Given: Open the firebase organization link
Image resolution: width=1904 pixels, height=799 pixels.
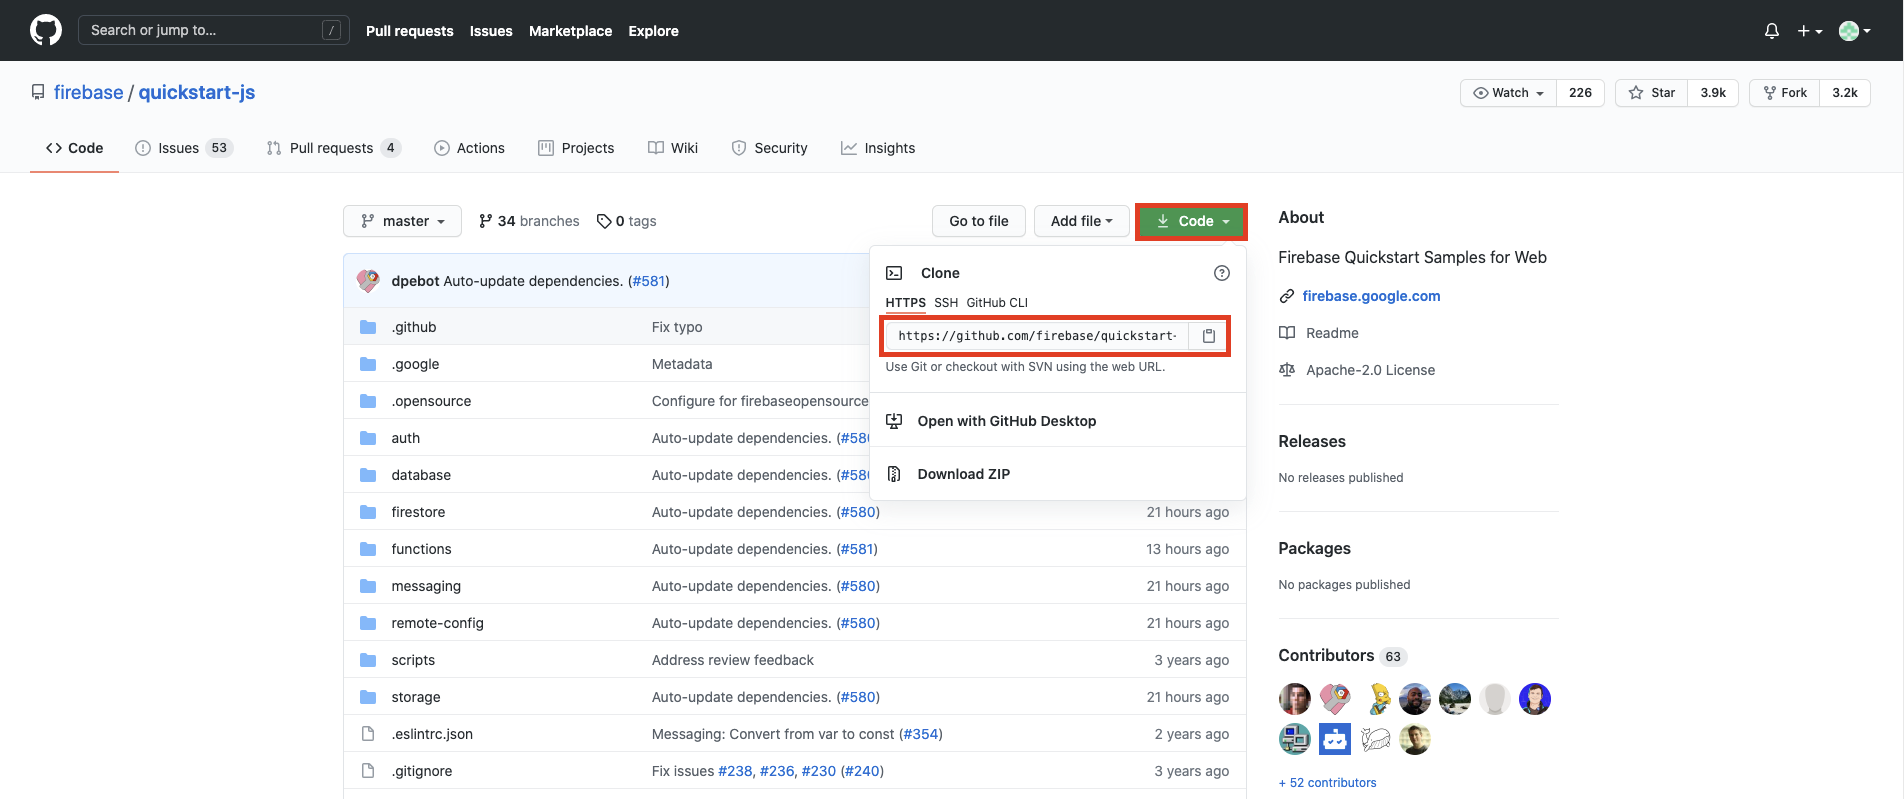Looking at the screenshot, I should click(x=88, y=92).
